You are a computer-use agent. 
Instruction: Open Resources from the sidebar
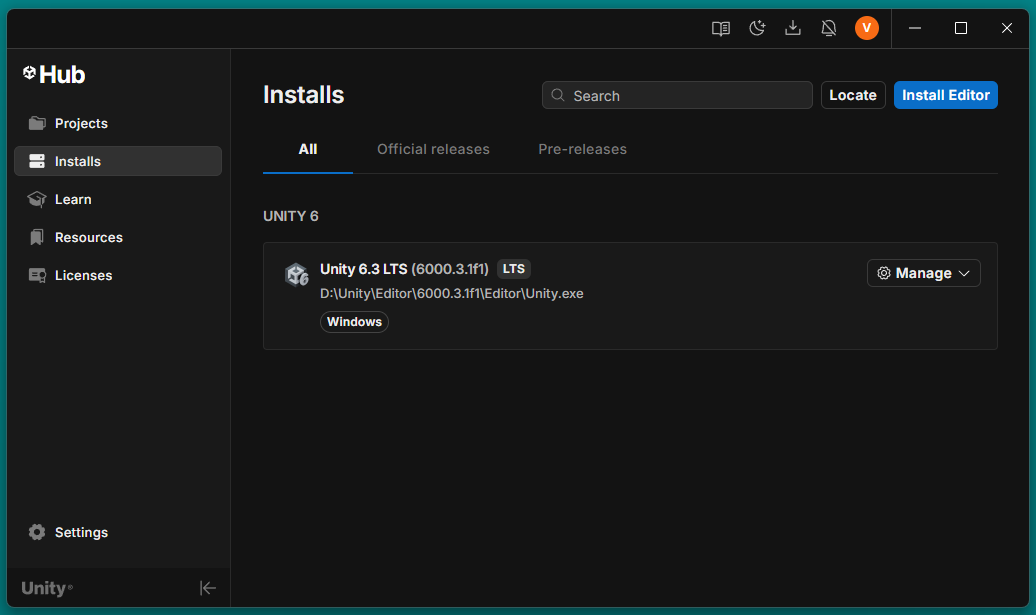coord(88,237)
